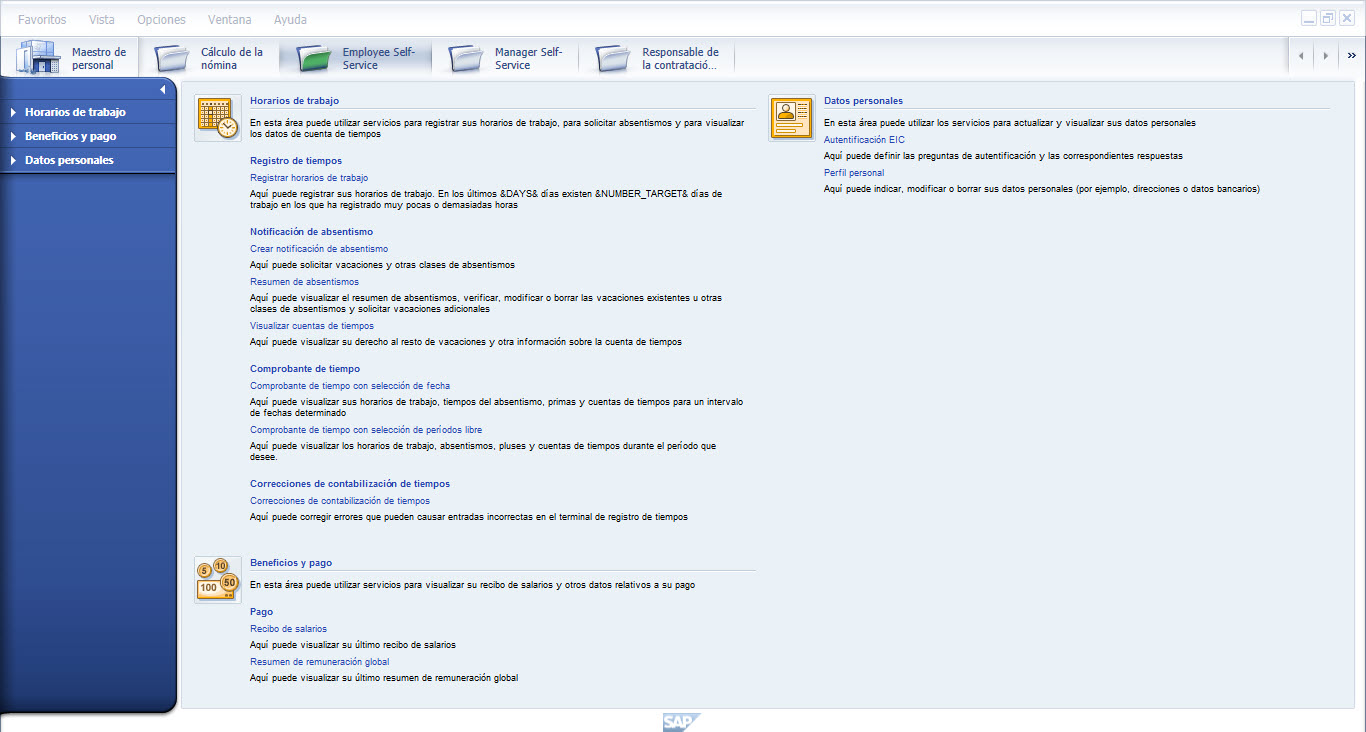Open Registrar horarios de trabajo
1366x732 pixels.
click(310, 177)
